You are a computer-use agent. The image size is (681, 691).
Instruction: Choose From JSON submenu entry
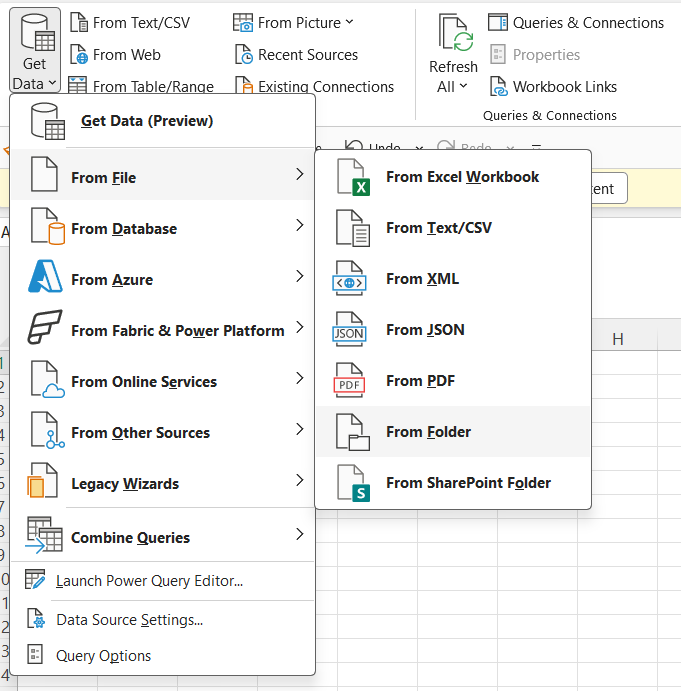pyautogui.click(x=453, y=330)
